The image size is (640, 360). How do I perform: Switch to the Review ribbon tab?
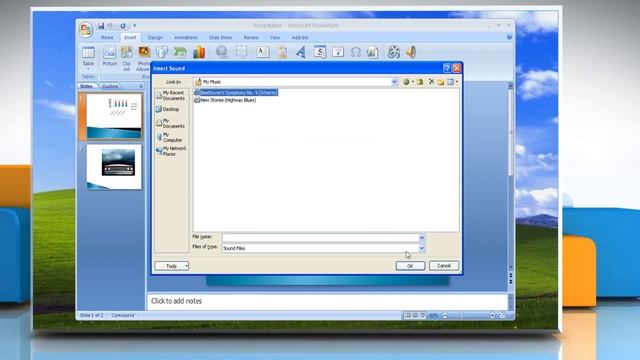pos(251,38)
